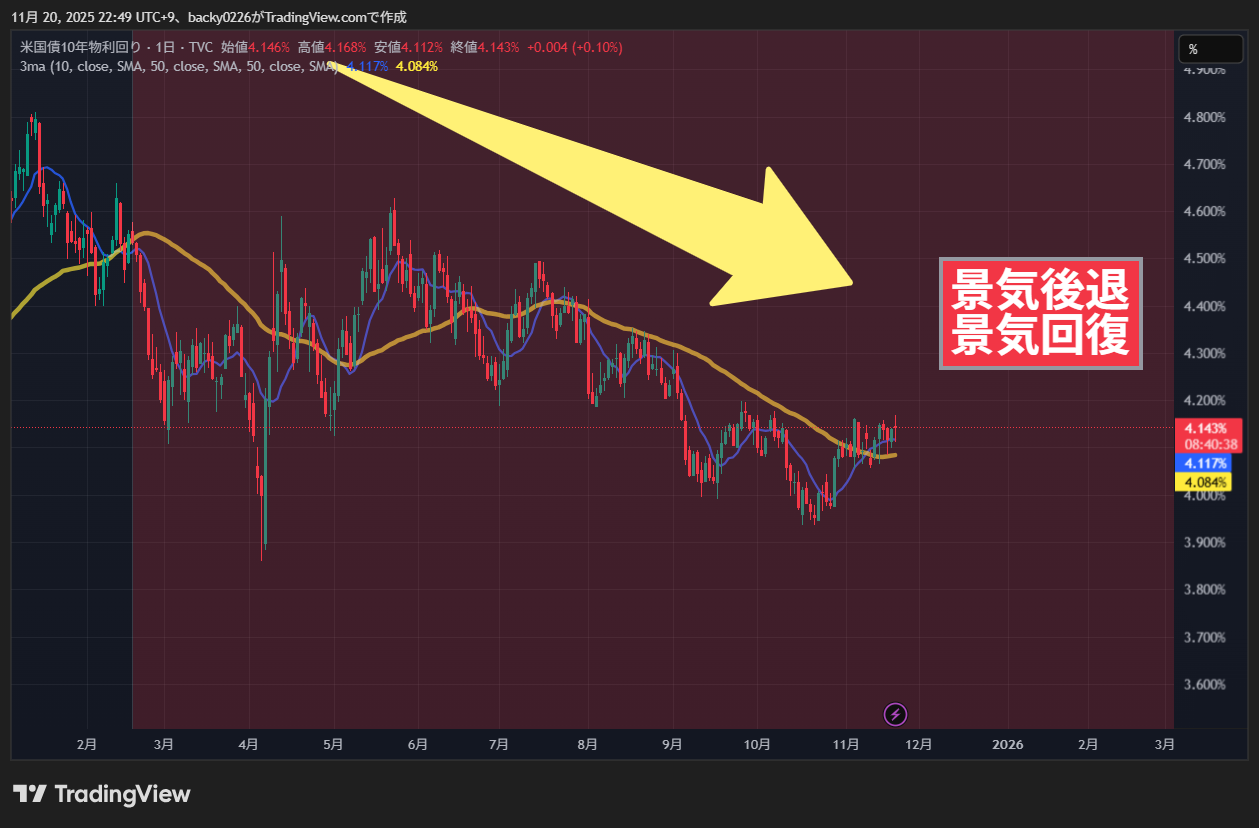The width and height of the screenshot is (1259, 828).
Task: Click the 4.500% level on price axis
Action: pos(1204,259)
